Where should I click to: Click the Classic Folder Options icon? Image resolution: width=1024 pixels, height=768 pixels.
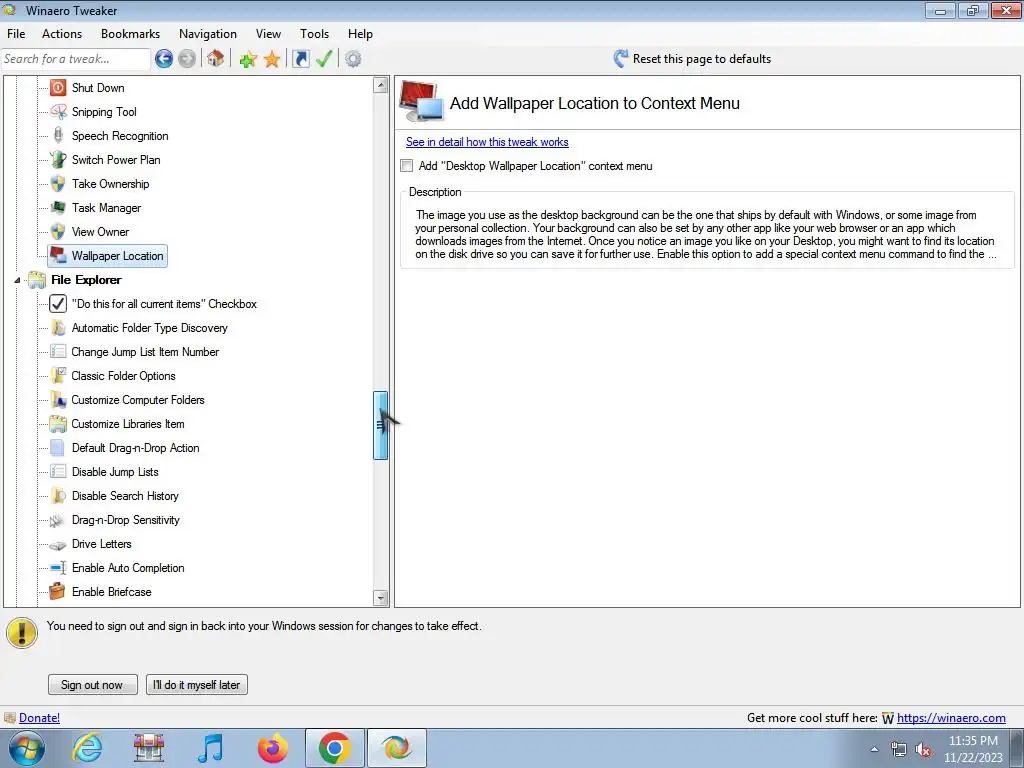[x=58, y=376]
